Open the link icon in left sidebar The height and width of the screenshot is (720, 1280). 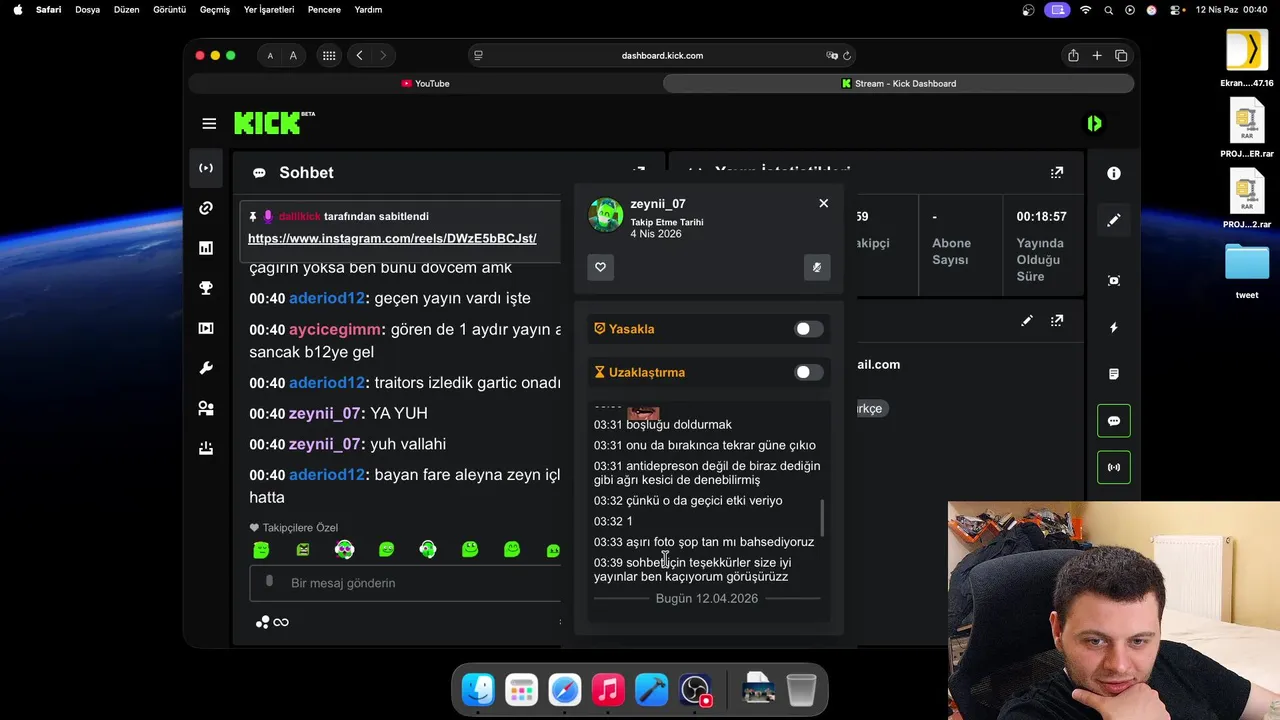tap(206, 208)
